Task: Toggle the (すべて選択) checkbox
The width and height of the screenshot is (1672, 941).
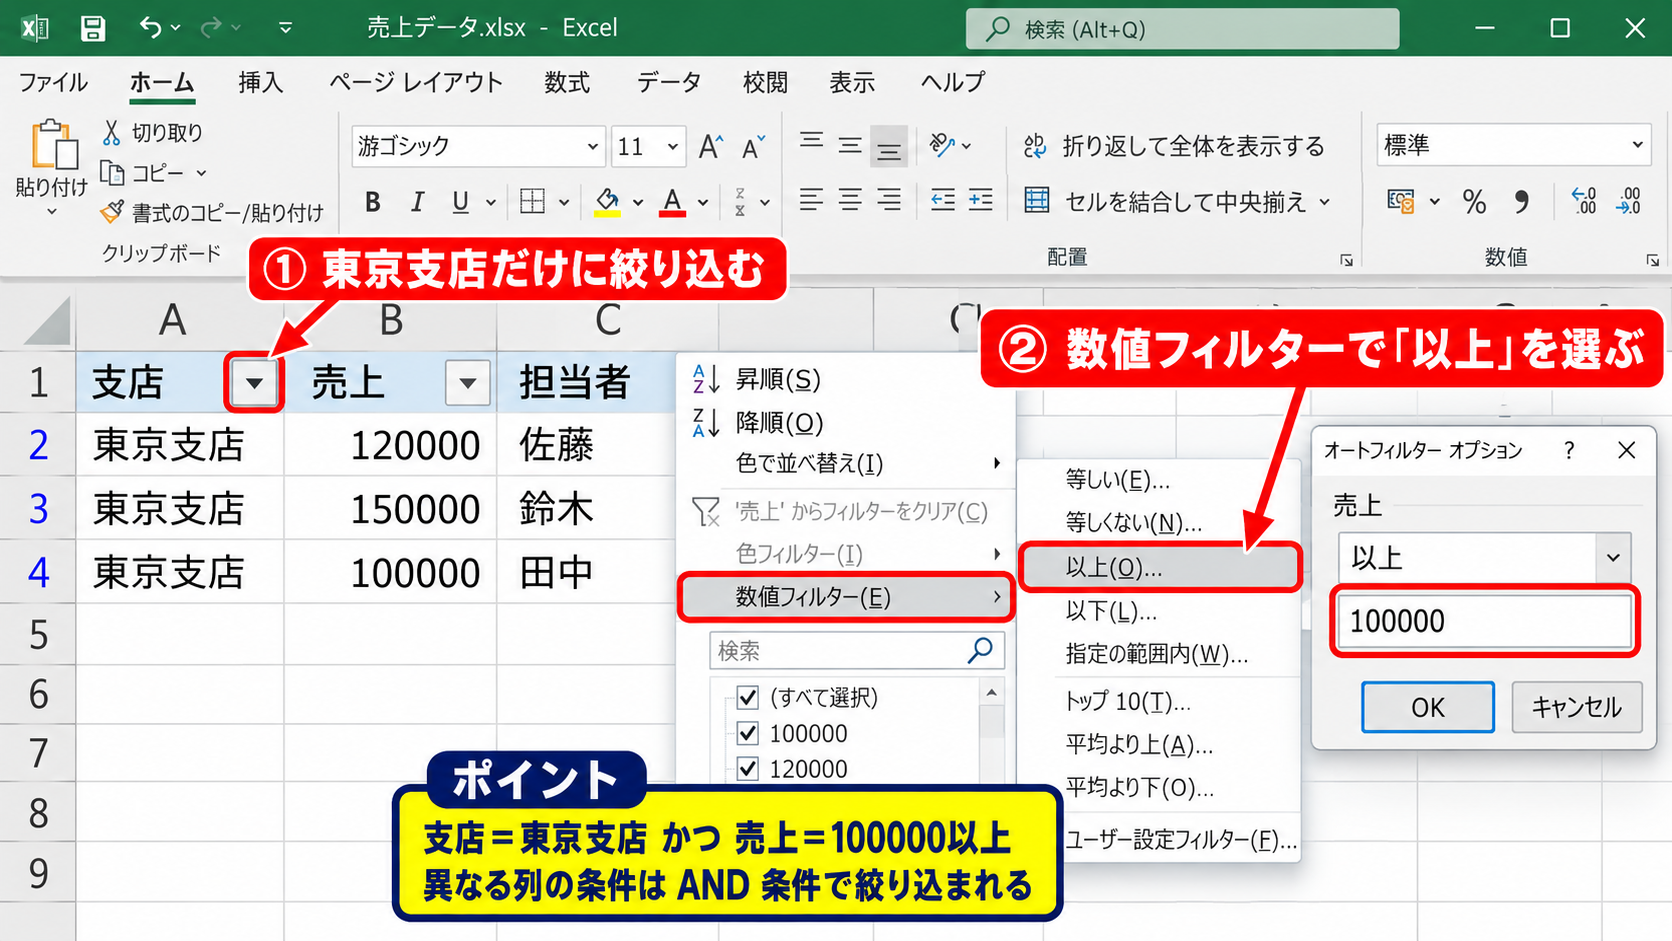Action: (747, 697)
